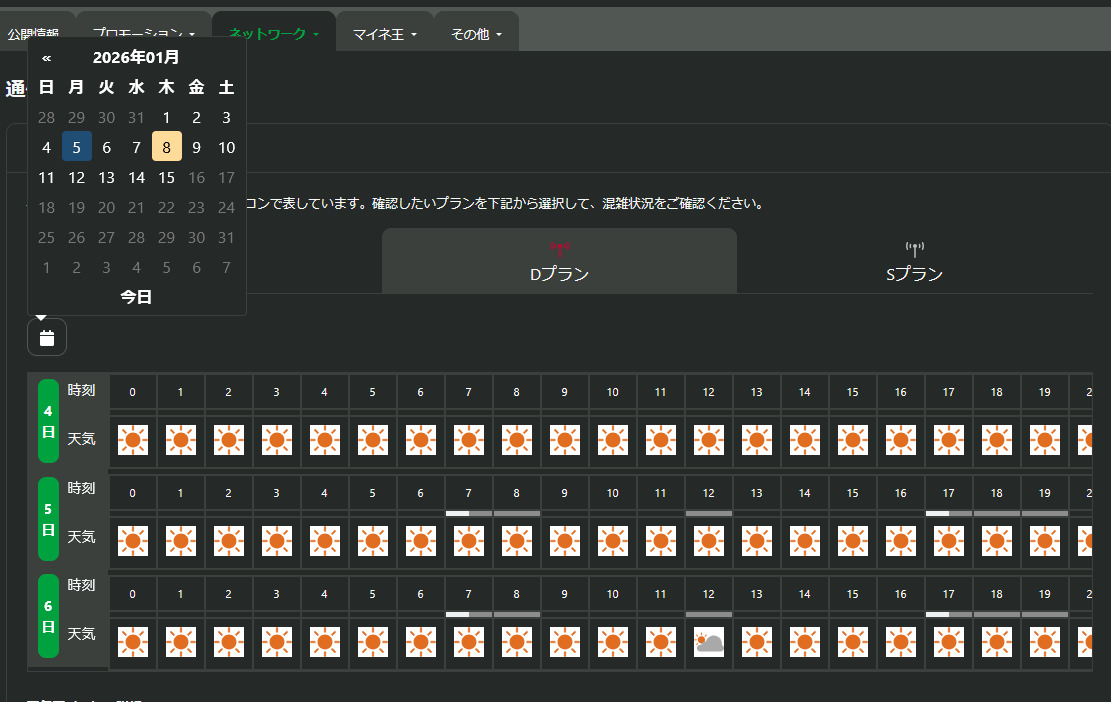This screenshot has width=1111, height=702.
Task: Click the D plan antenna icon
Action: 559,248
